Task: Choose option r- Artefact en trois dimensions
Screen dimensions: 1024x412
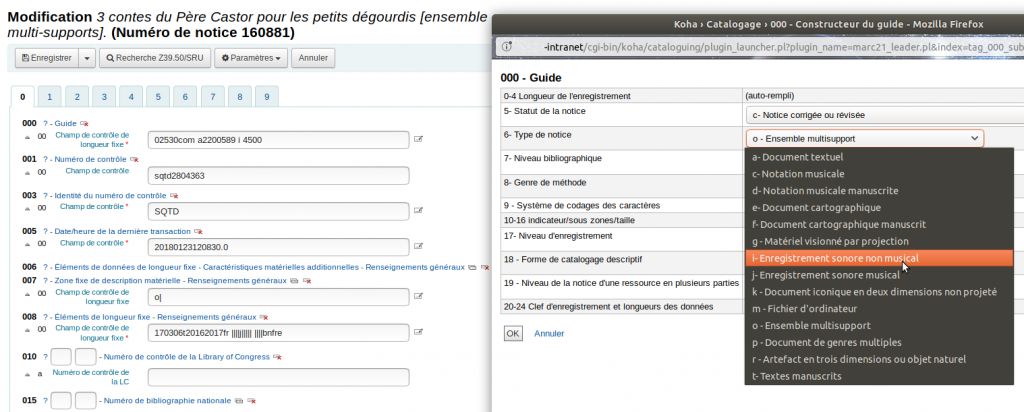Action: tap(879, 360)
